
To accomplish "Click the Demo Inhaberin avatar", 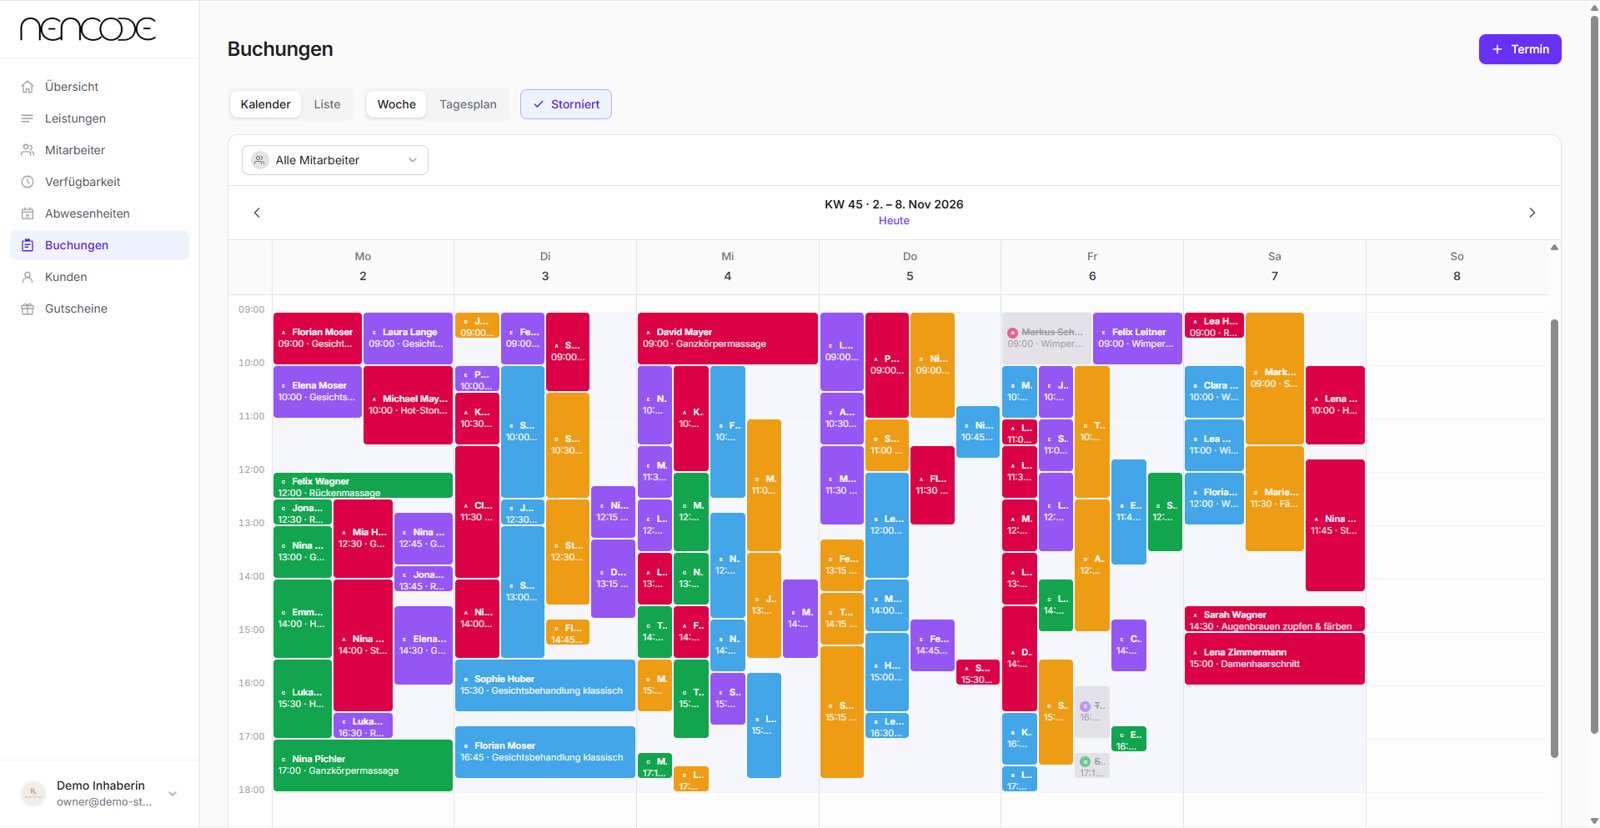I will tap(34, 793).
